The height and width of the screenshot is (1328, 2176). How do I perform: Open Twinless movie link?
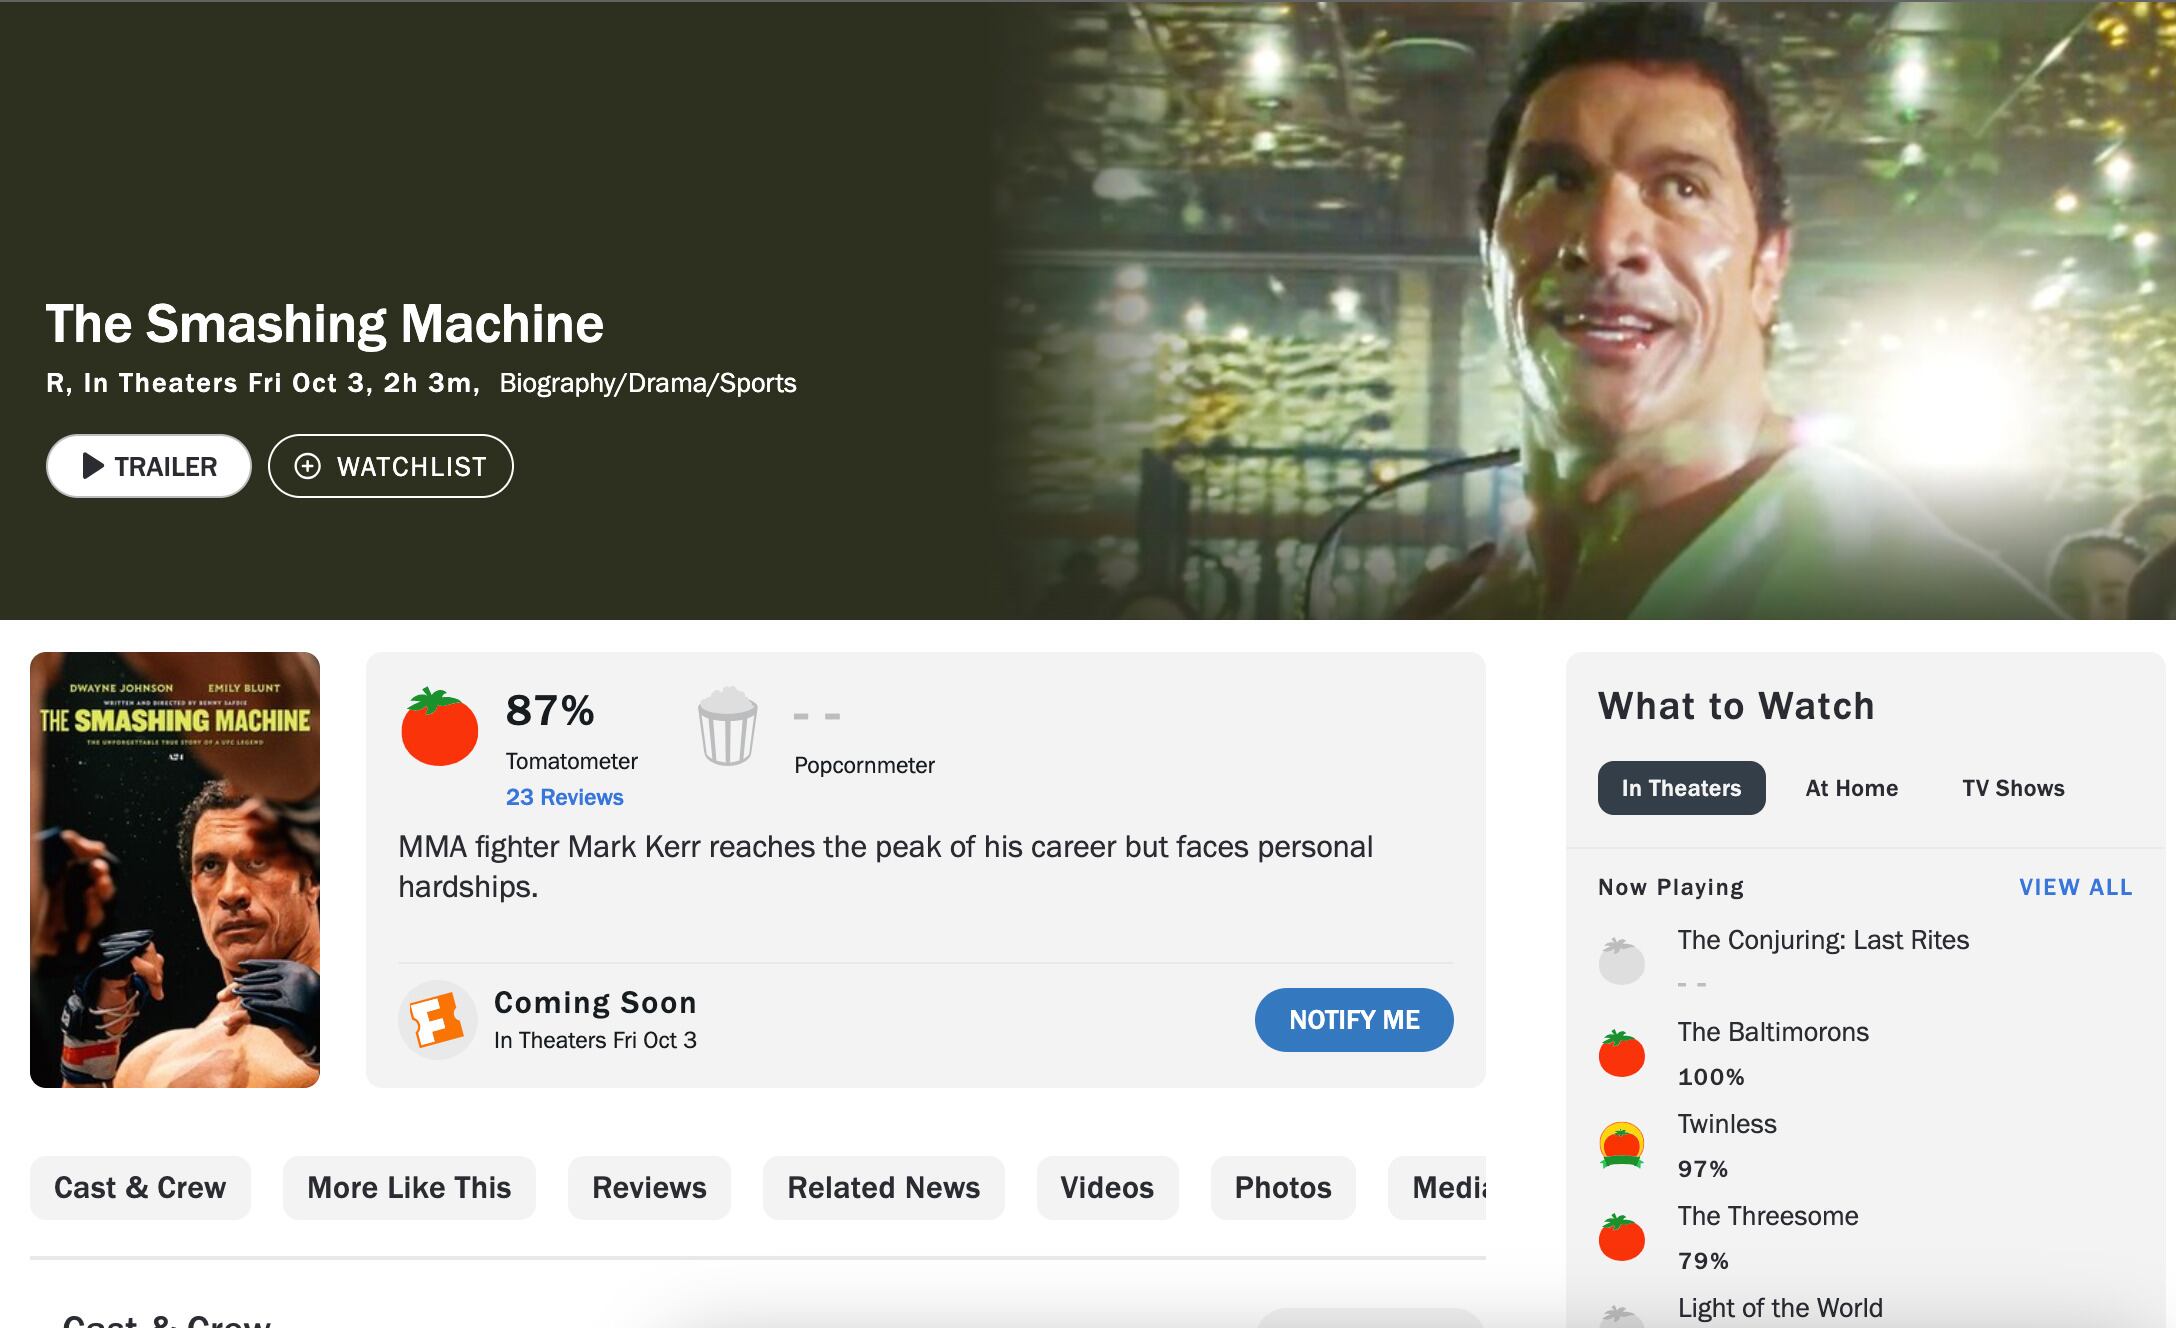click(x=1727, y=1124)
